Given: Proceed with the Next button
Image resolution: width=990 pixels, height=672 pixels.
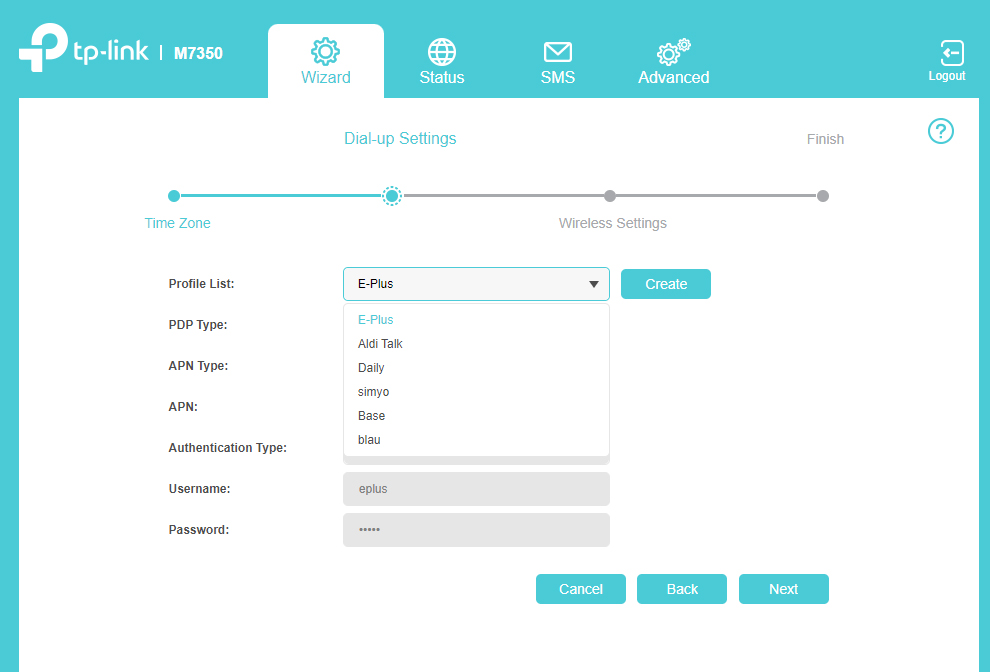Looking at the screenshot, I should pos(784,589).
